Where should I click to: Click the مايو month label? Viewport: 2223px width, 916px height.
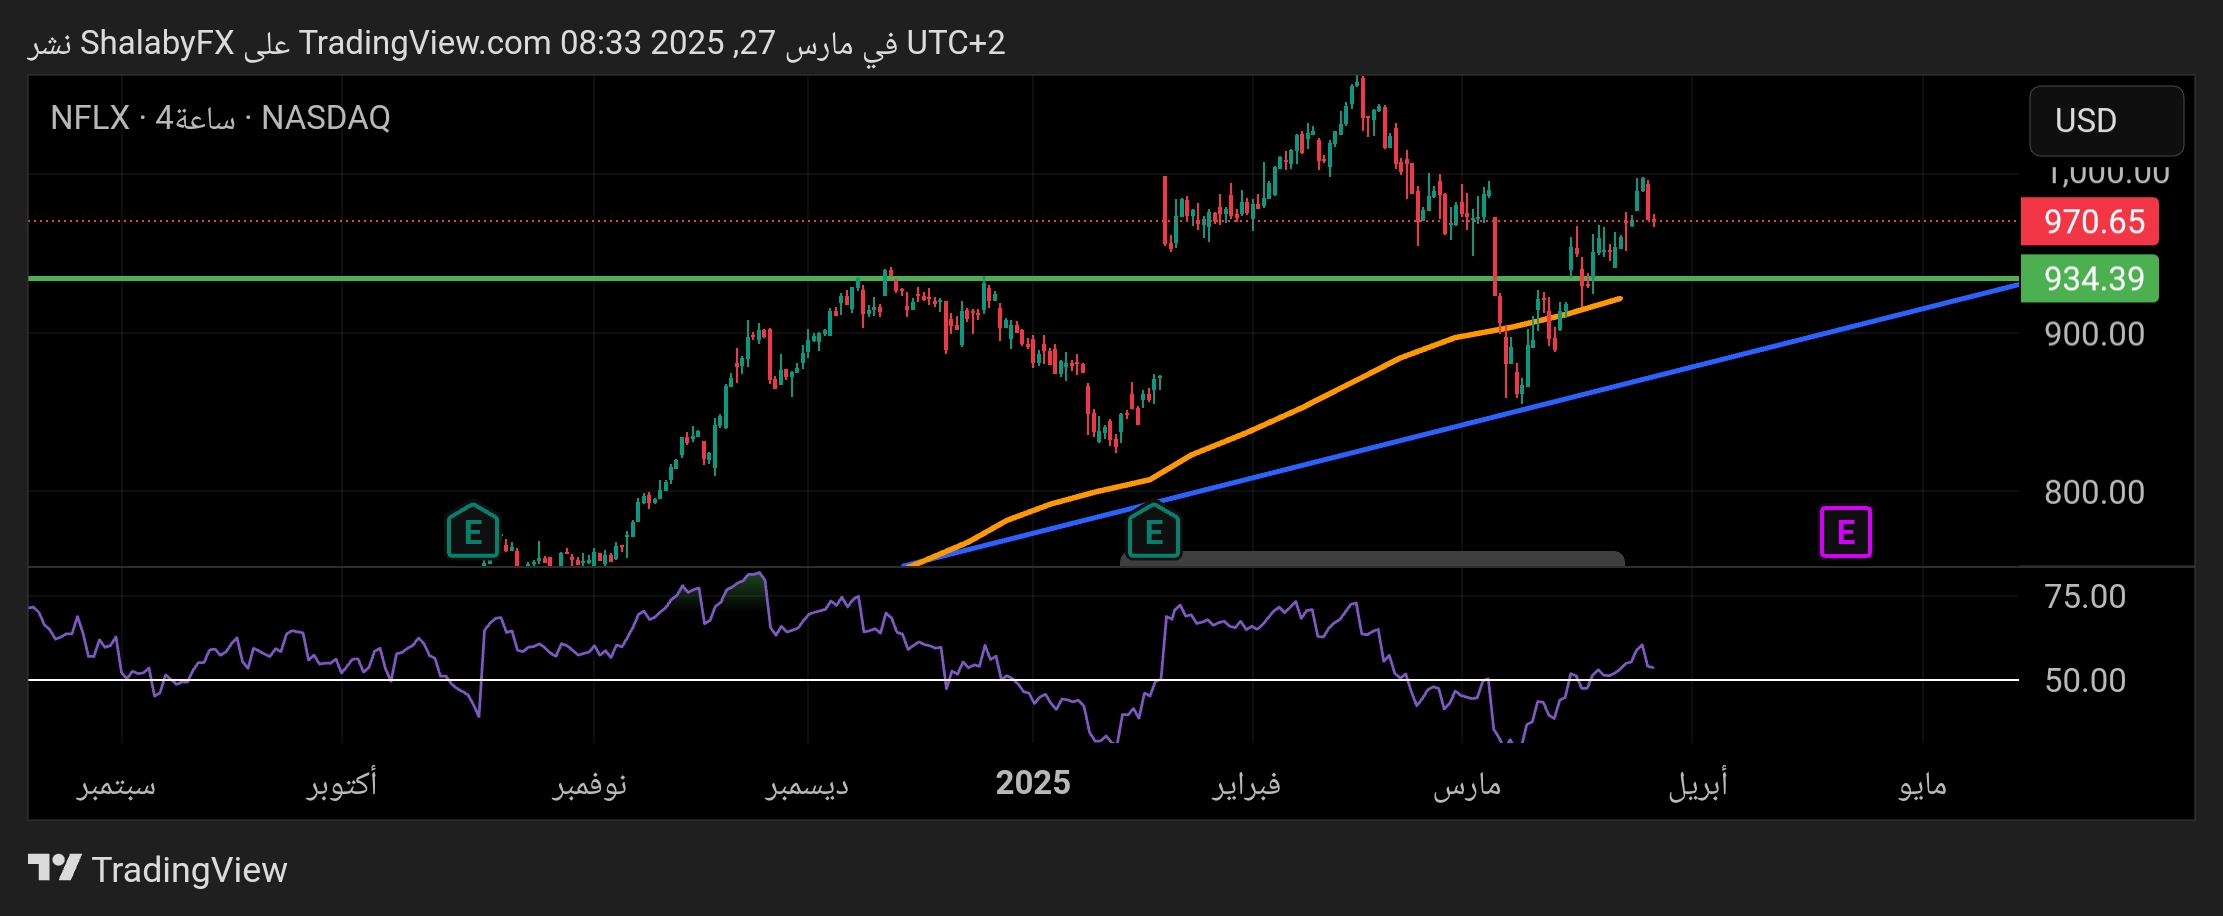[x=1923, y=785]
